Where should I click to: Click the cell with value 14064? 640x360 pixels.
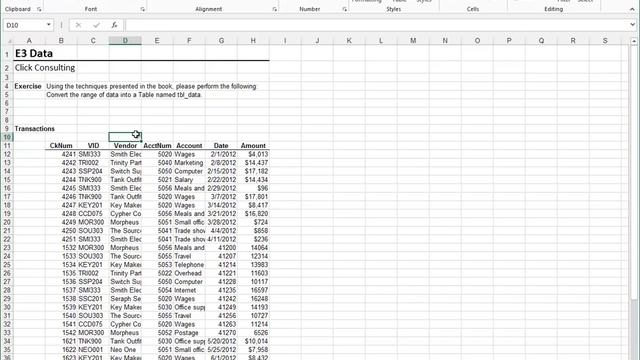(x=253, y=248)
